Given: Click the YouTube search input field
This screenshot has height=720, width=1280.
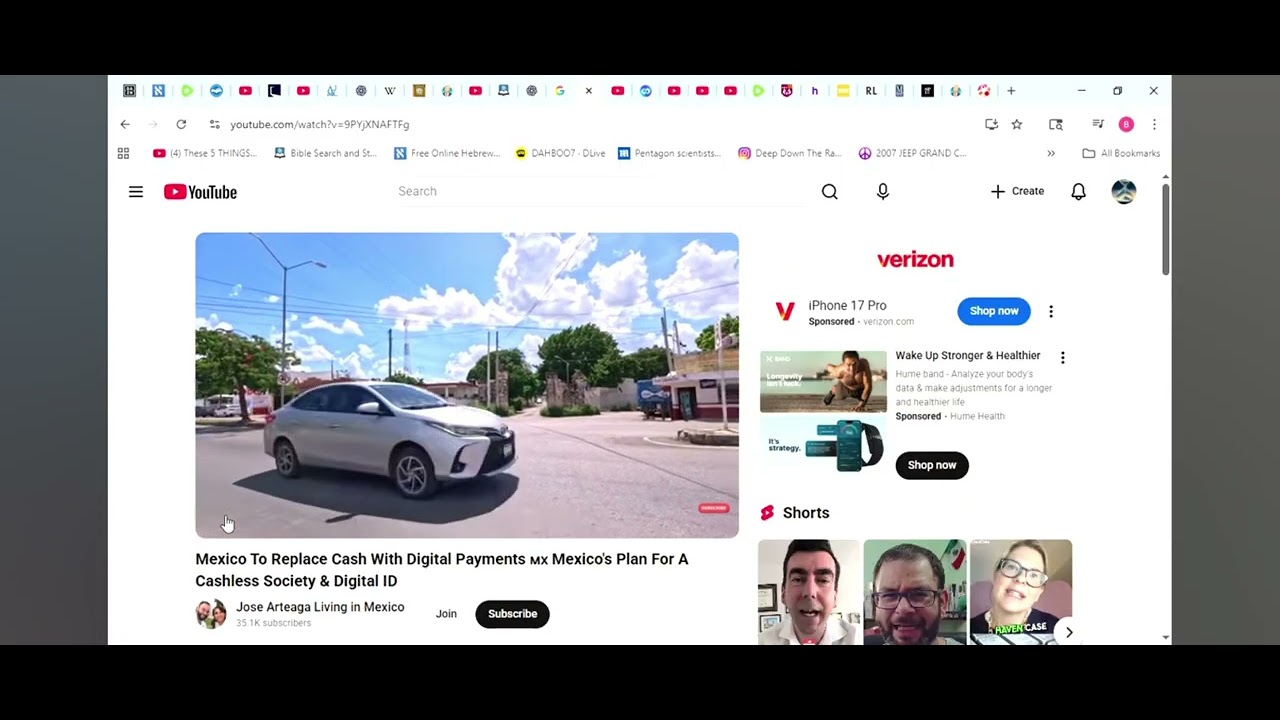Looking at the screenshot, I should coord(600,191).
